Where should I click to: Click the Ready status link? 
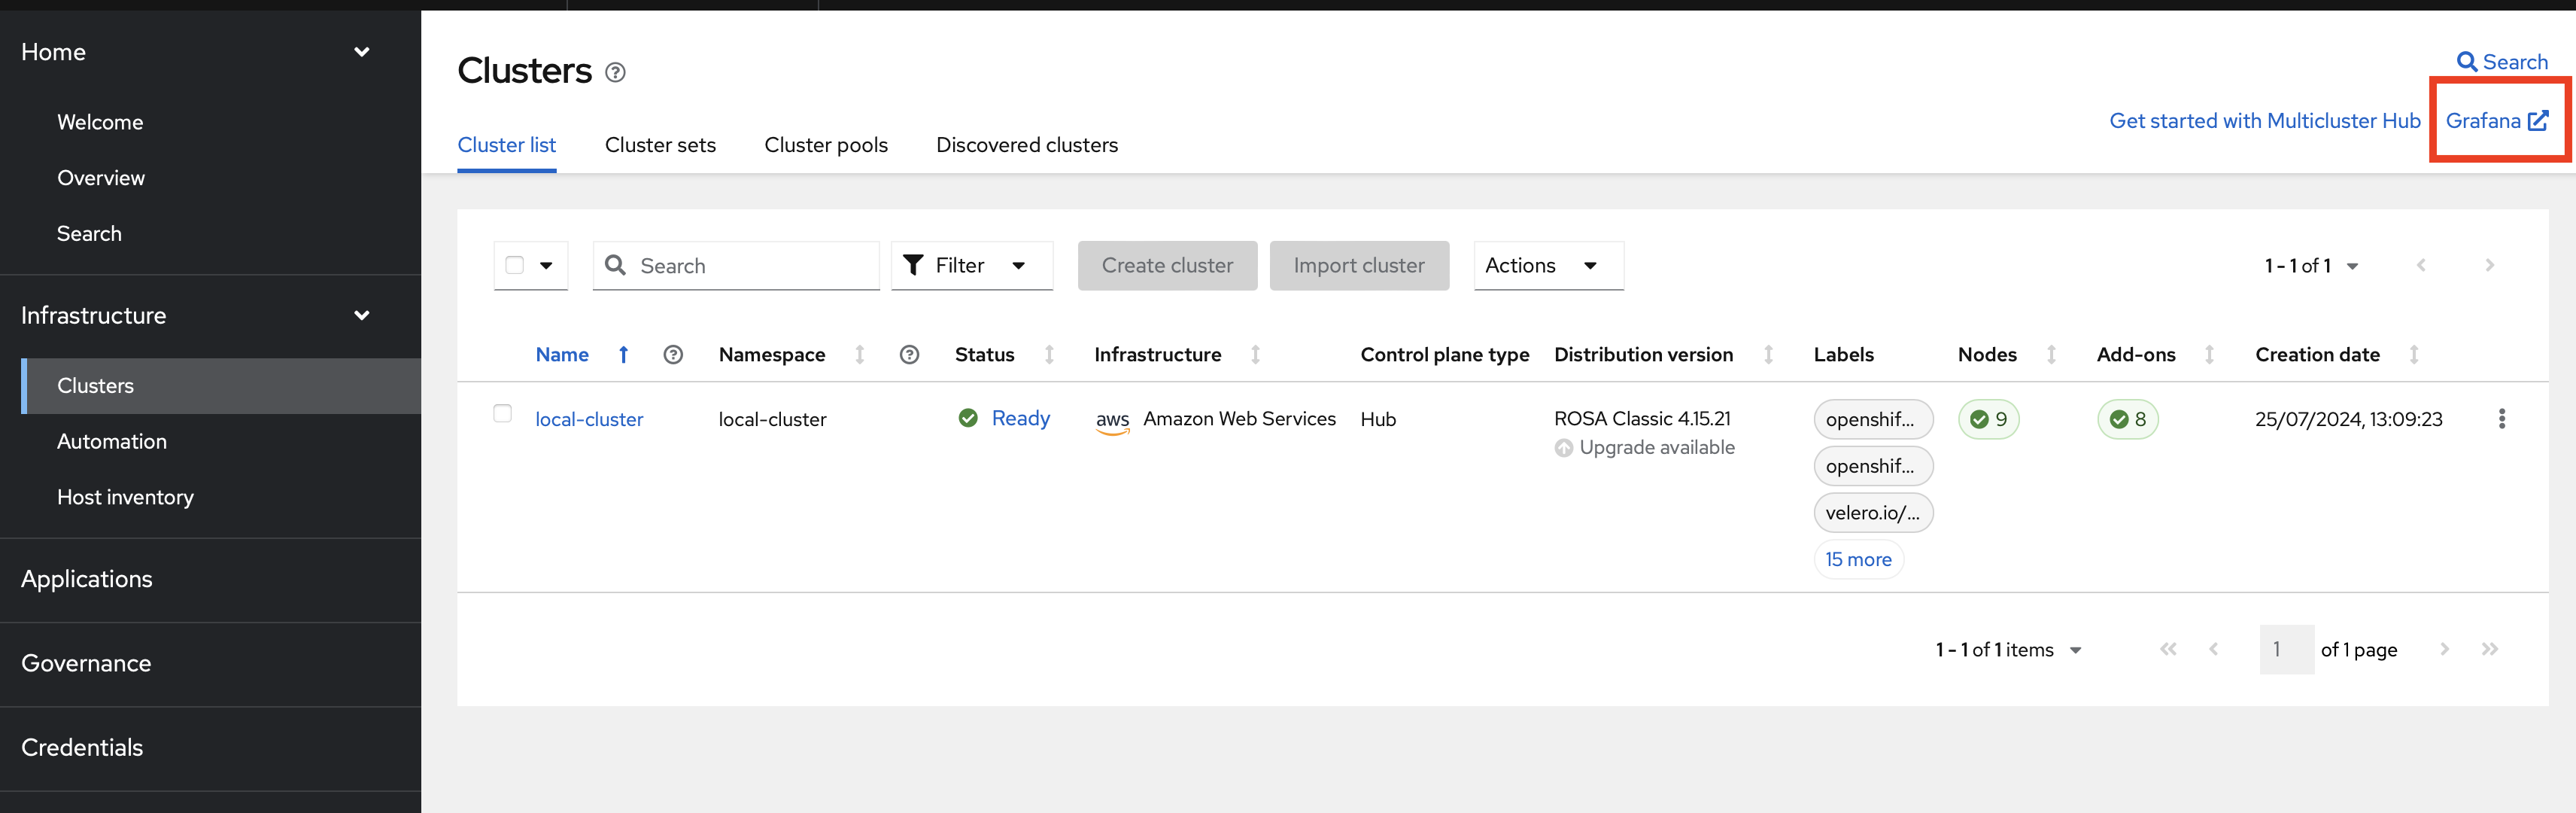coord(1020,418)
